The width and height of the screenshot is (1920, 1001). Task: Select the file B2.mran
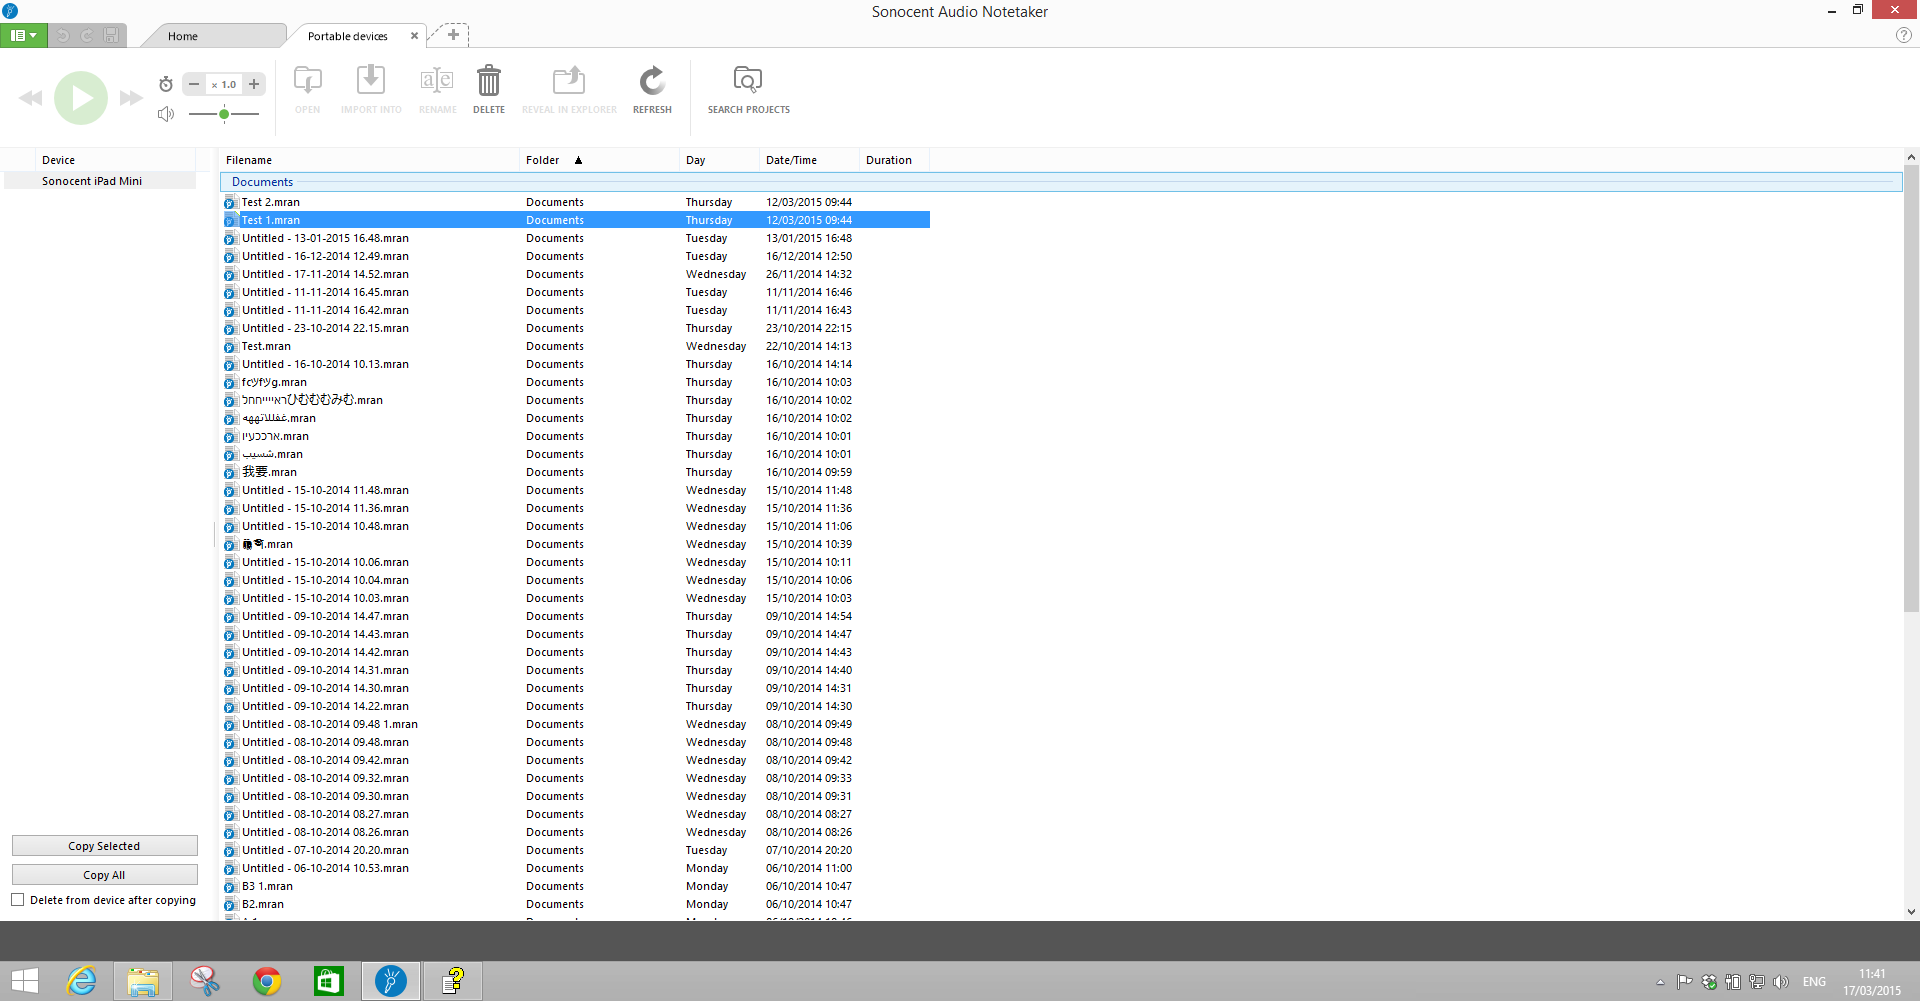coord(263,904)
